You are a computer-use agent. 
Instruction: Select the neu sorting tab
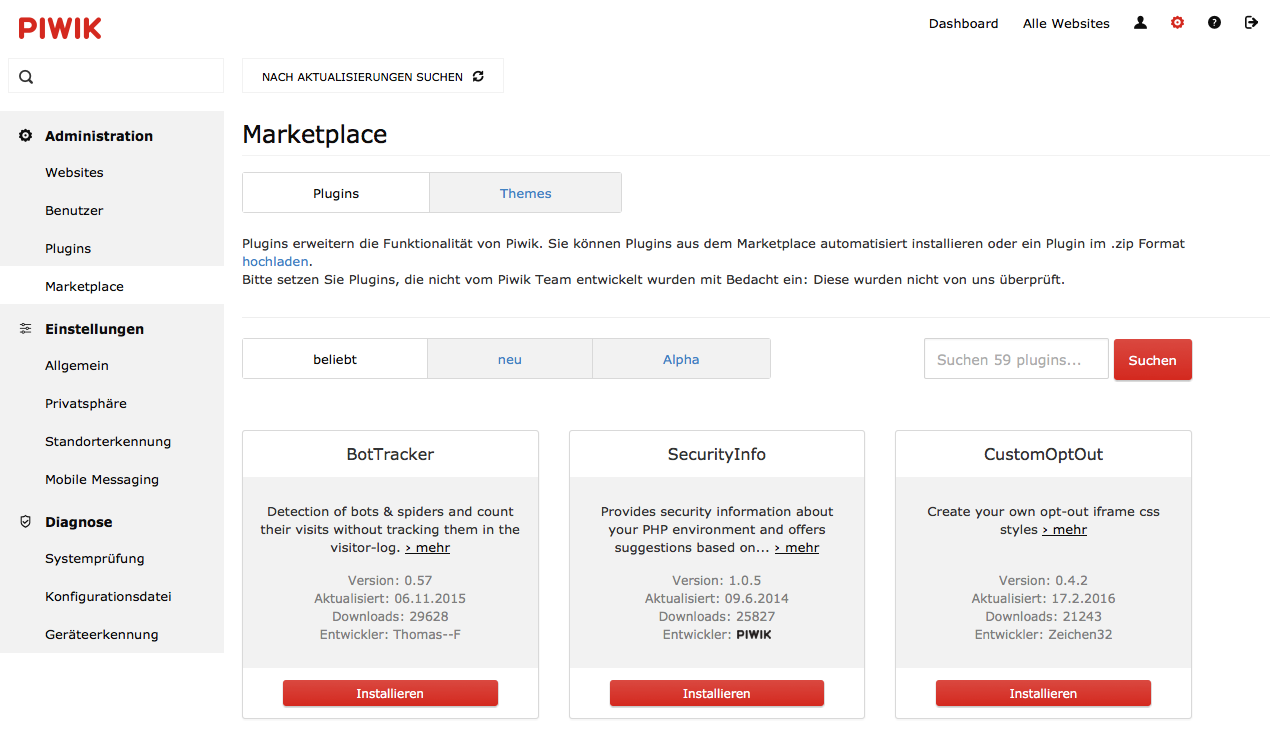pos(510,359)
